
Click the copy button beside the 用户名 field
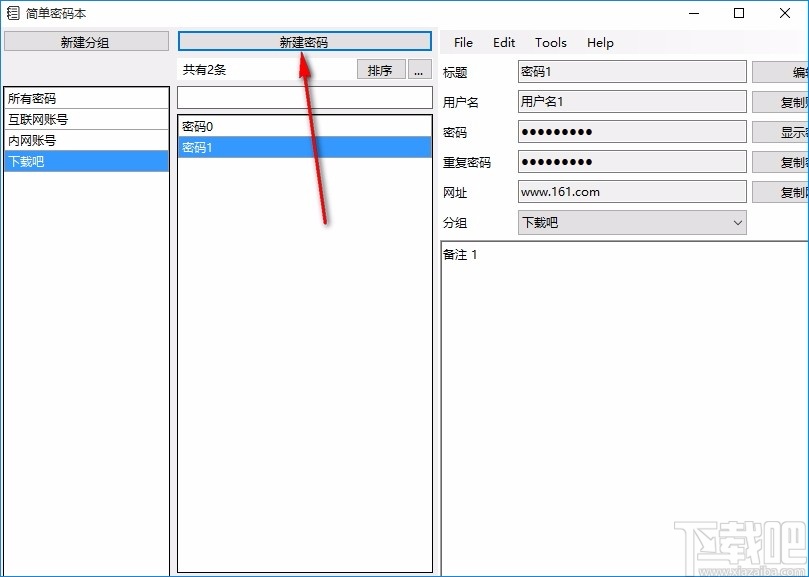click(x=781, y=102)
